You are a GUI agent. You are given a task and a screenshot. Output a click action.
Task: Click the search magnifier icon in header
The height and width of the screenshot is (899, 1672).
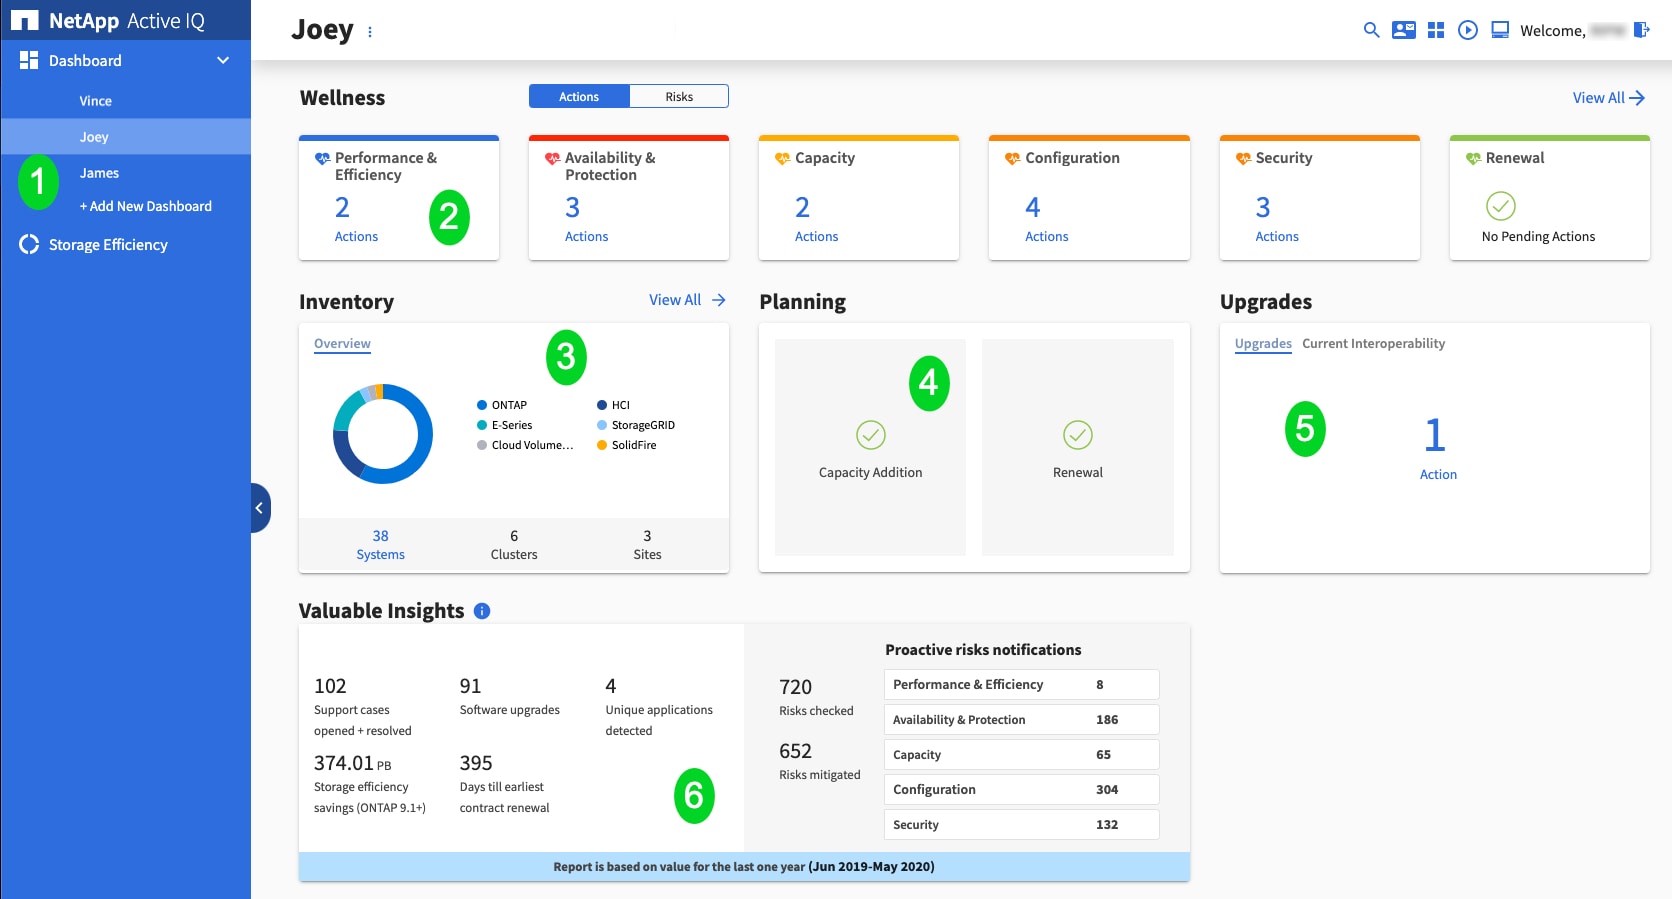(x=1372, y=30)
